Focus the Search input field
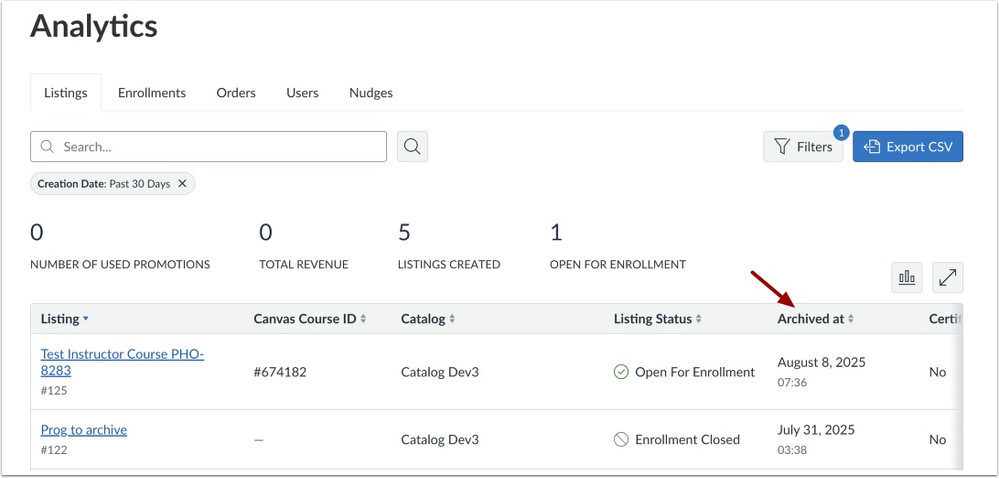The image size is (999, 478). (208, 147)
